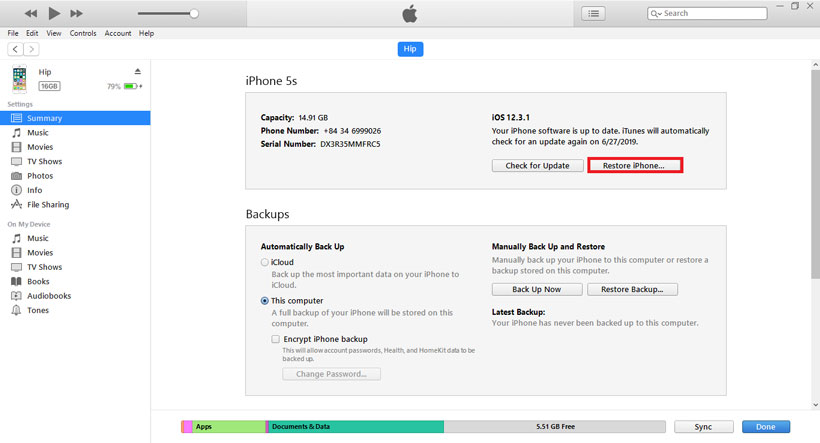The image size is (820, 443).
Task: Select This computer backup radio button
Action: point(265,301)
